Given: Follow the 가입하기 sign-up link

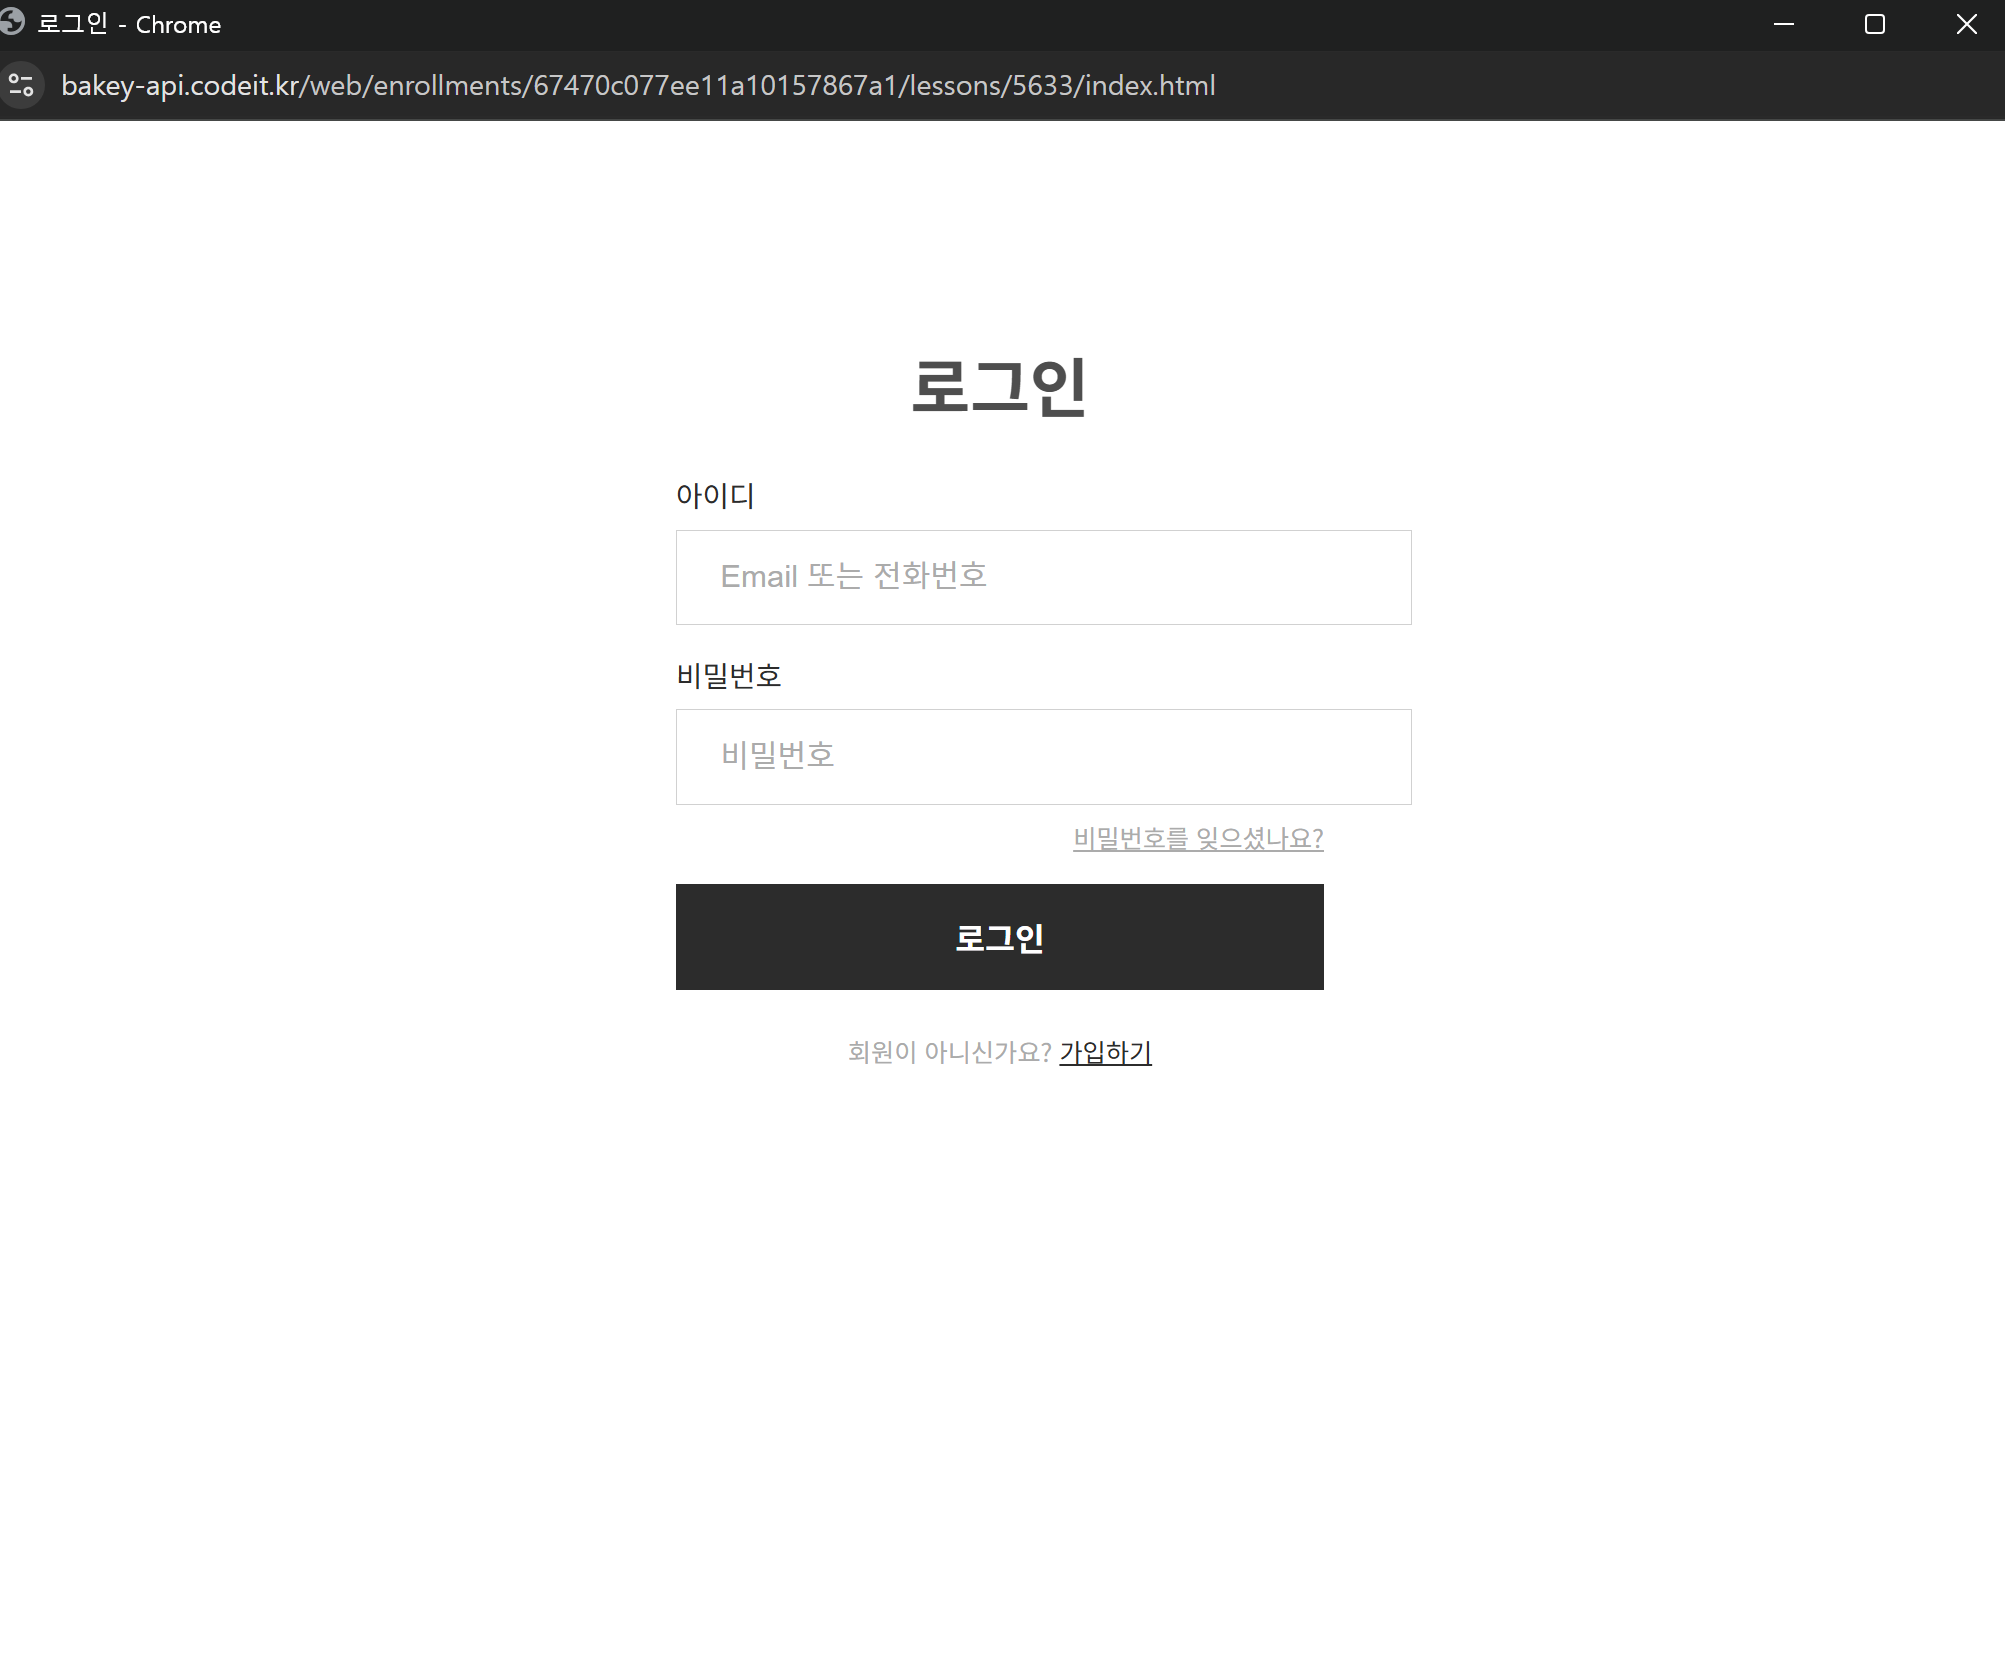Looking at the screenshot, I should point(1105,1052).
